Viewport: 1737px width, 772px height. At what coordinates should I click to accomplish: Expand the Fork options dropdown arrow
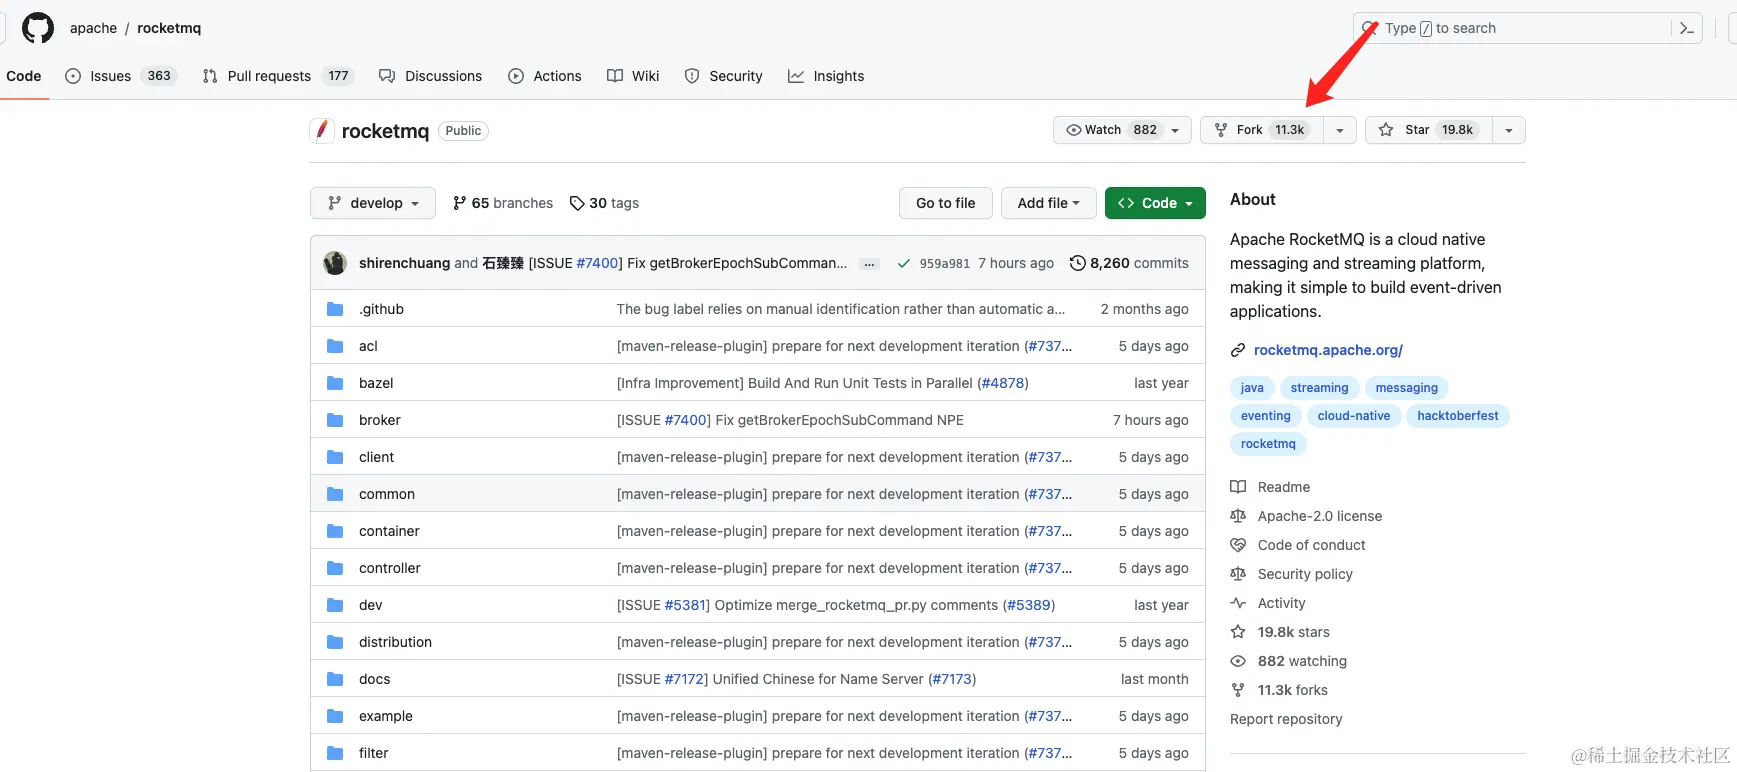tap(1340, 130)
